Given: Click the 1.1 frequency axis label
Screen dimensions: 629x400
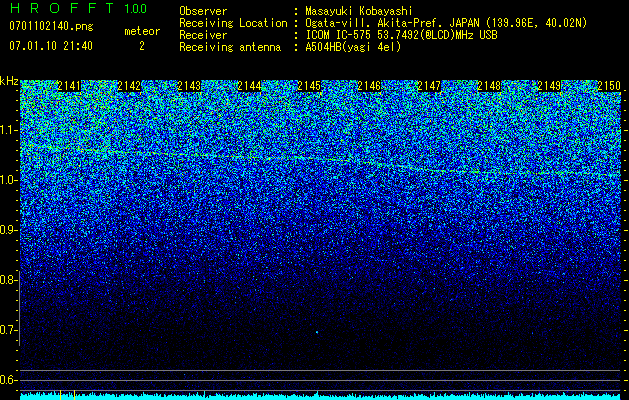Looking at the screenshot, I should coord(8,130).
